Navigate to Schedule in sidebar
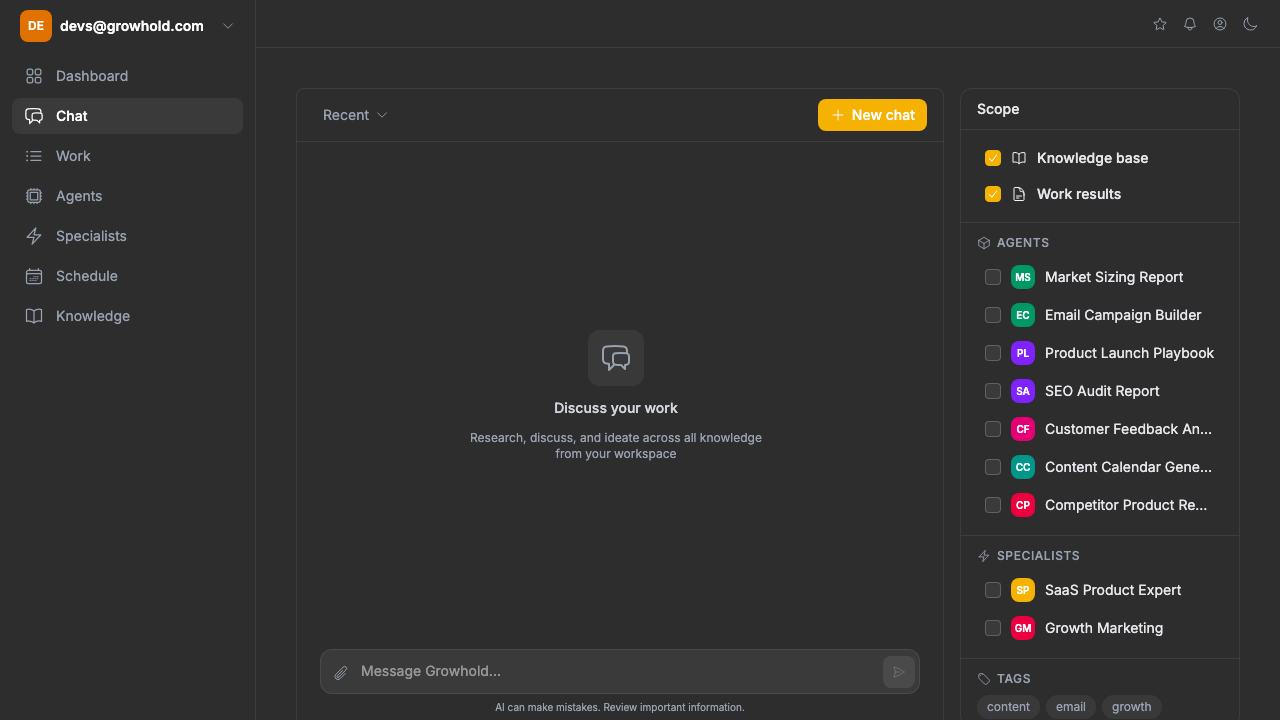This screenshot has width=1280, height=720. tap(87, 276)
